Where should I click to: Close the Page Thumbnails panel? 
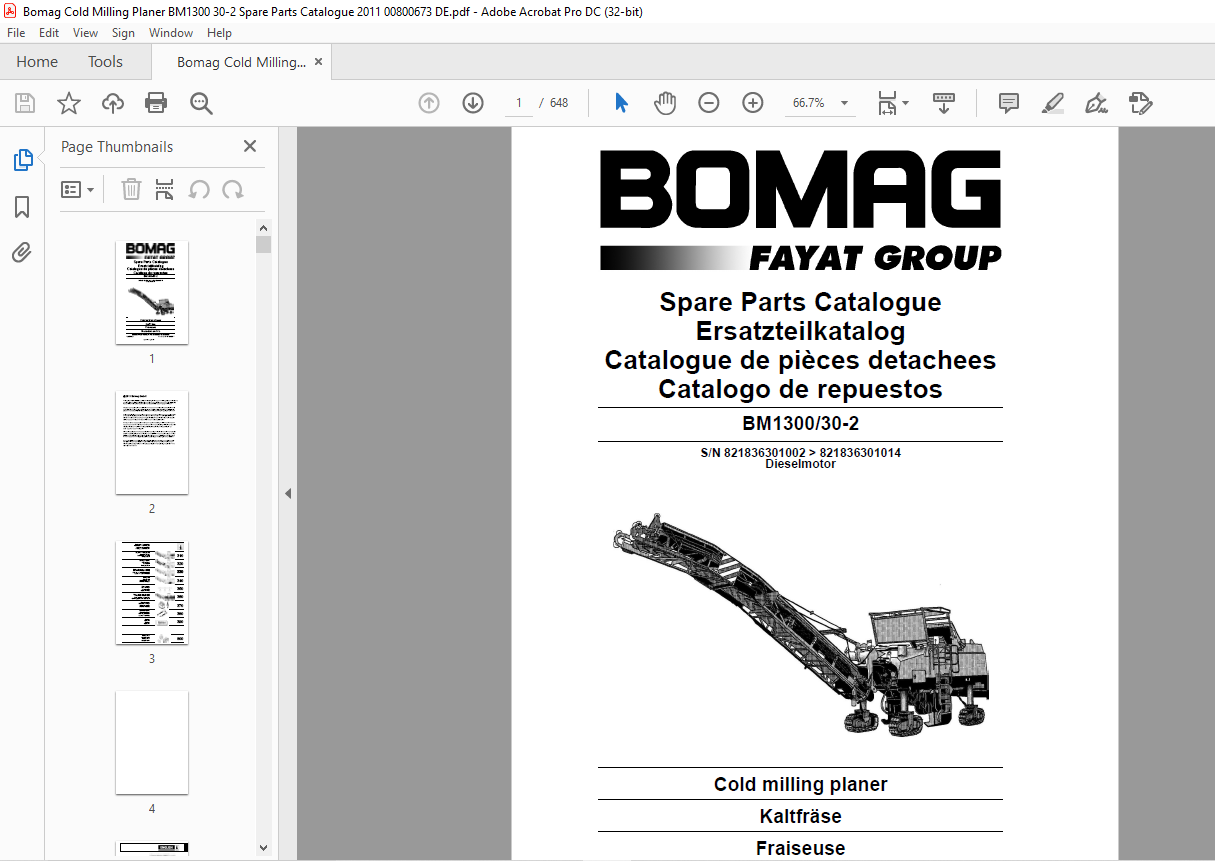tap(250, 146)
